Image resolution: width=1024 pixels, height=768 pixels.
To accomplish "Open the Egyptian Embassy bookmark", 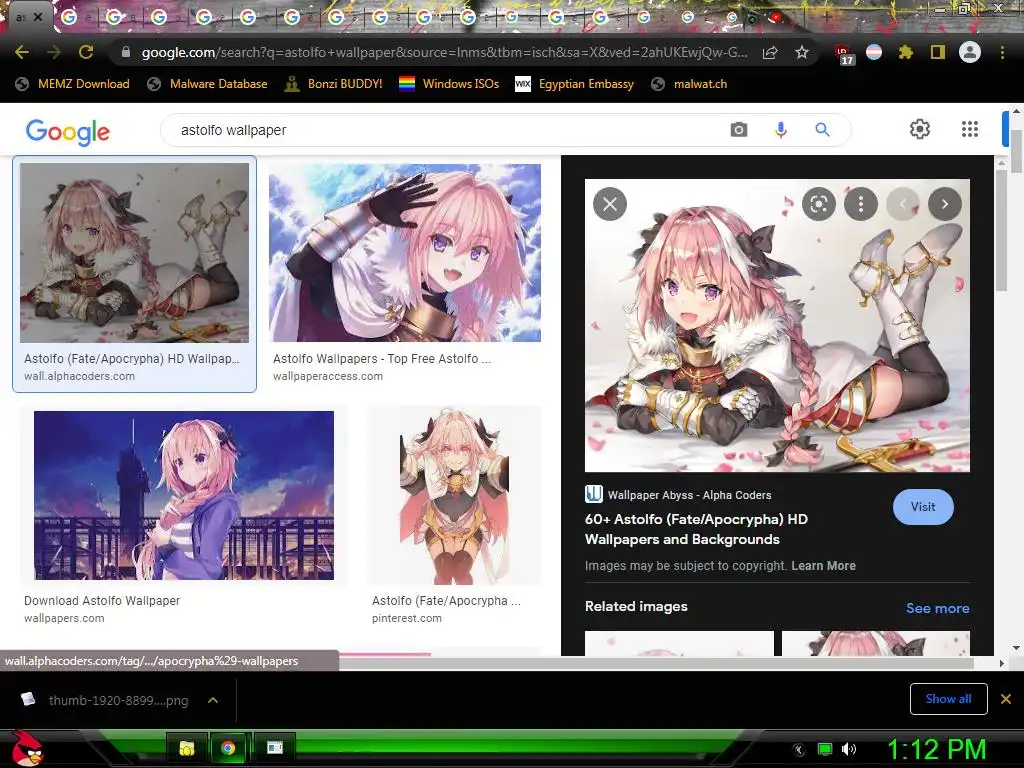I will [x=575, y=84].
